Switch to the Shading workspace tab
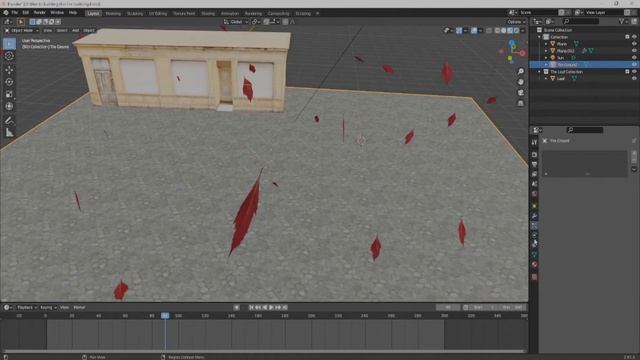640x360 pixels. pyautogui.click(x=208, y=13)
